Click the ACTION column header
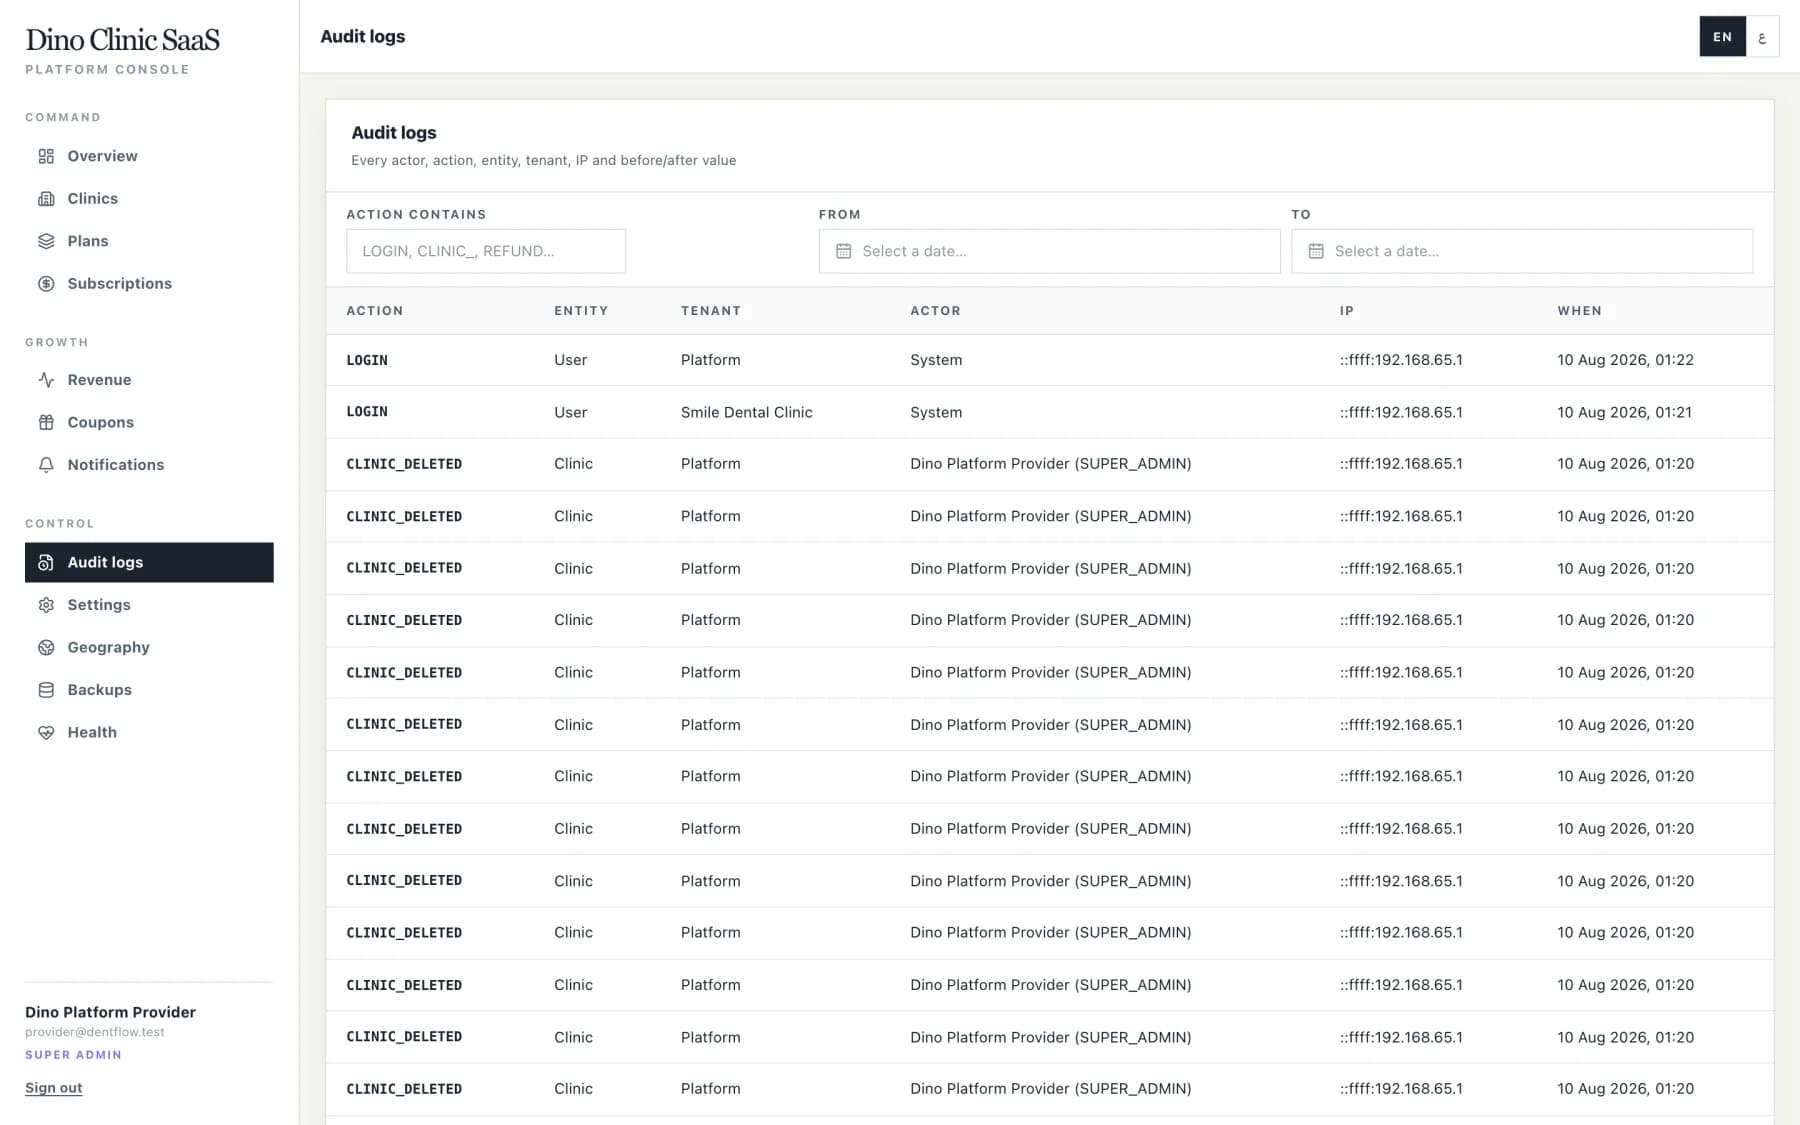Image resolution: width=1800 pixels, height=1125 pixels. point(375,311)
